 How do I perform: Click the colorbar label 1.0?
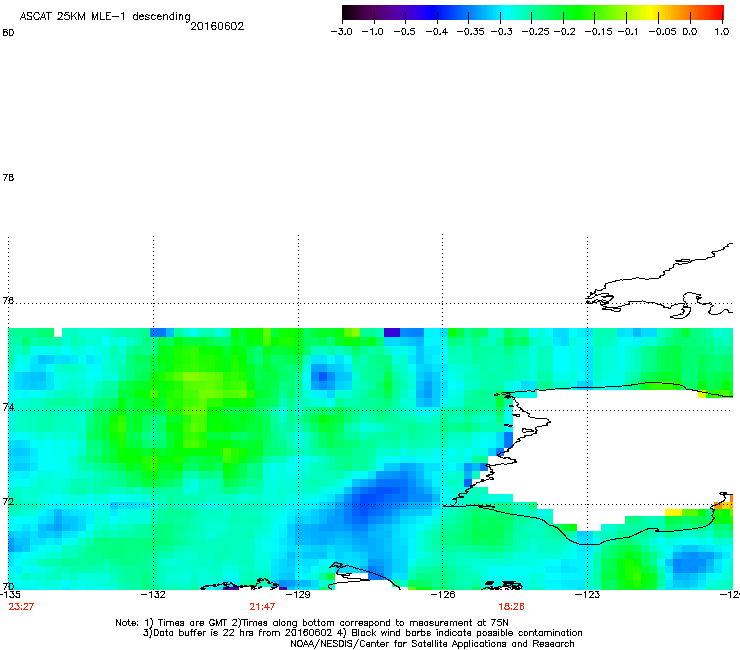pos(722,32)
